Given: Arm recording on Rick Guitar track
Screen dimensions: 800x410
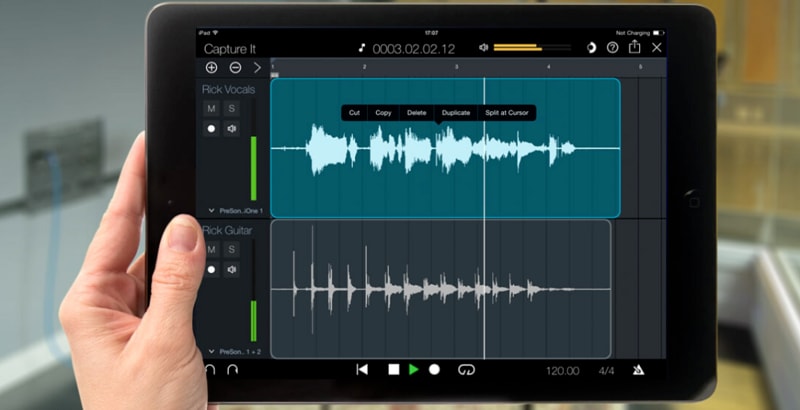Looking at the screenshot, I should coord(211,269).
